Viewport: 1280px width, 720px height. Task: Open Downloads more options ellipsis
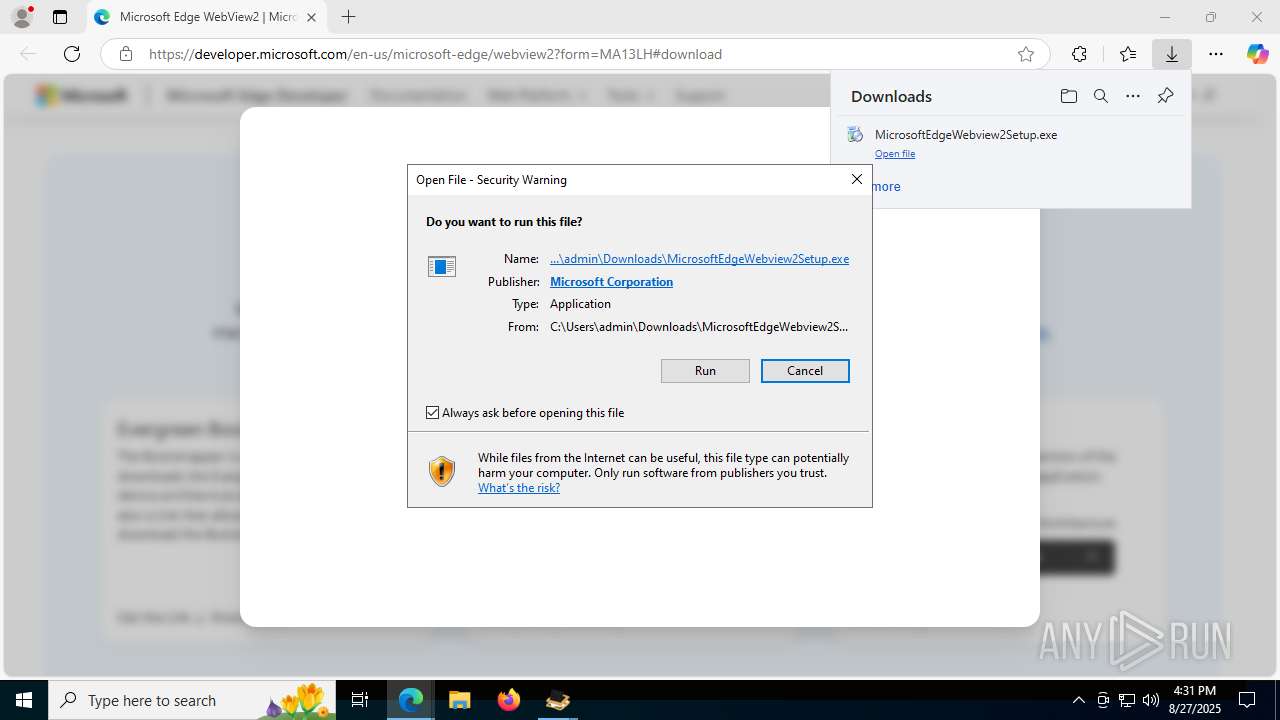pos(1133,96)
